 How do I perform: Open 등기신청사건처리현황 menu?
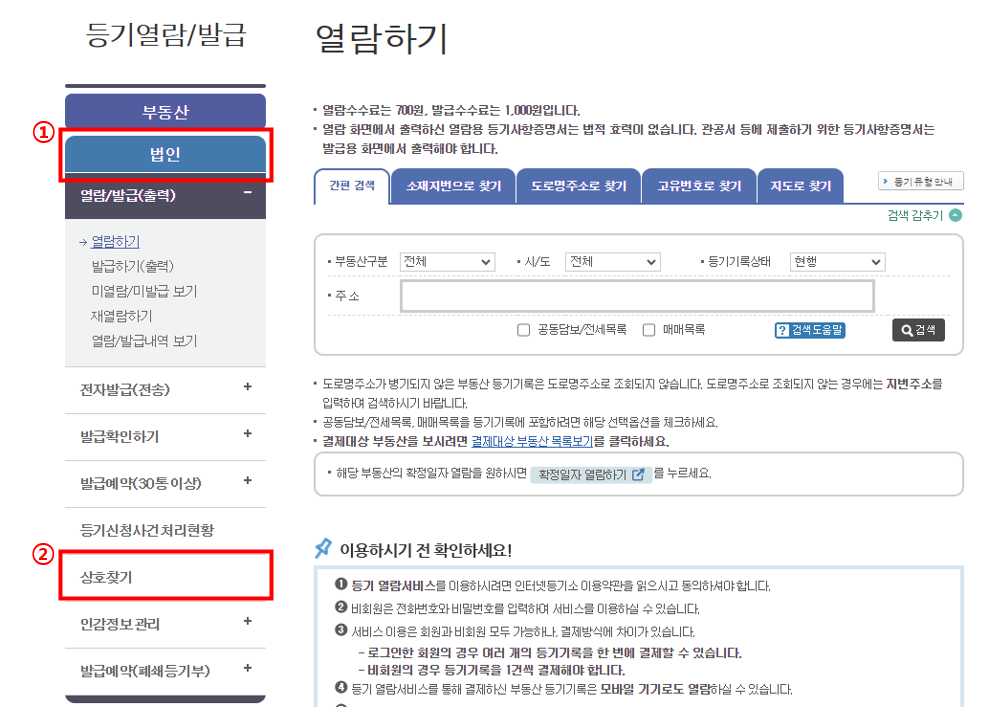click(x=147, y=530)
